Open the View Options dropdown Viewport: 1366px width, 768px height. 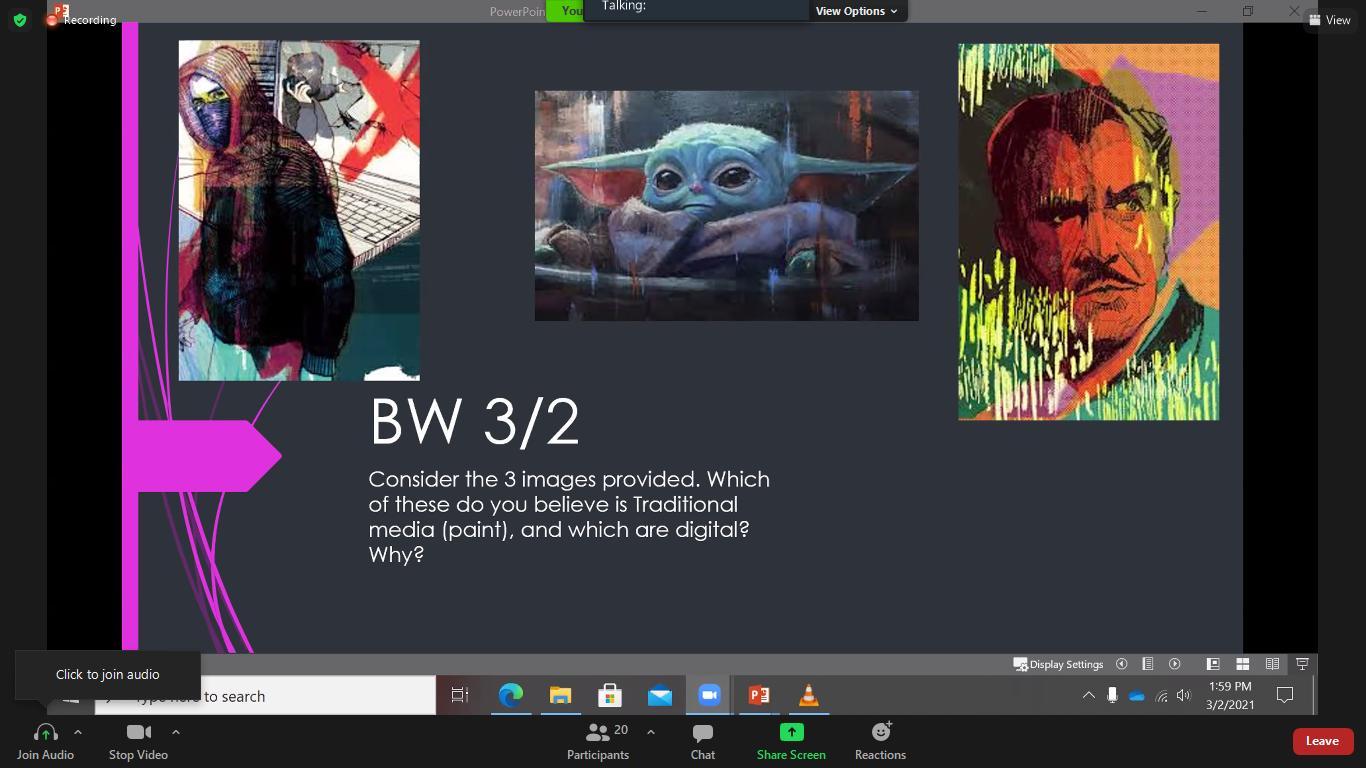coord(856,11)
